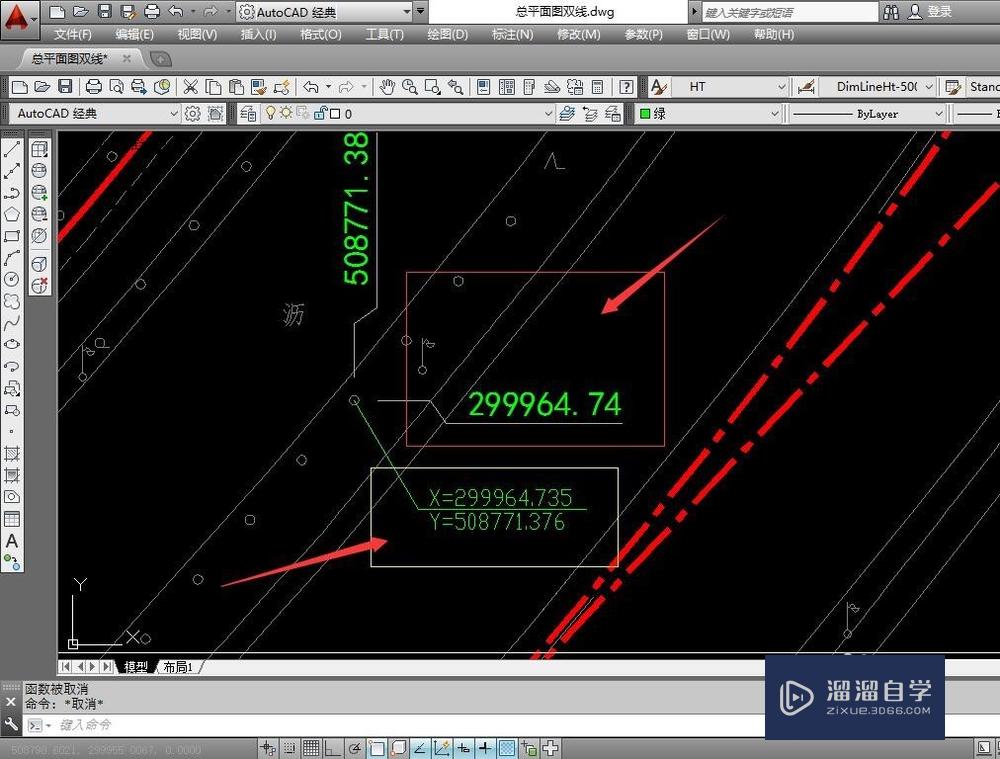The height and width of the screenshot is (759, 1000).
Task: Click the workspace settings gear icon
Action: tap(192, 114)
